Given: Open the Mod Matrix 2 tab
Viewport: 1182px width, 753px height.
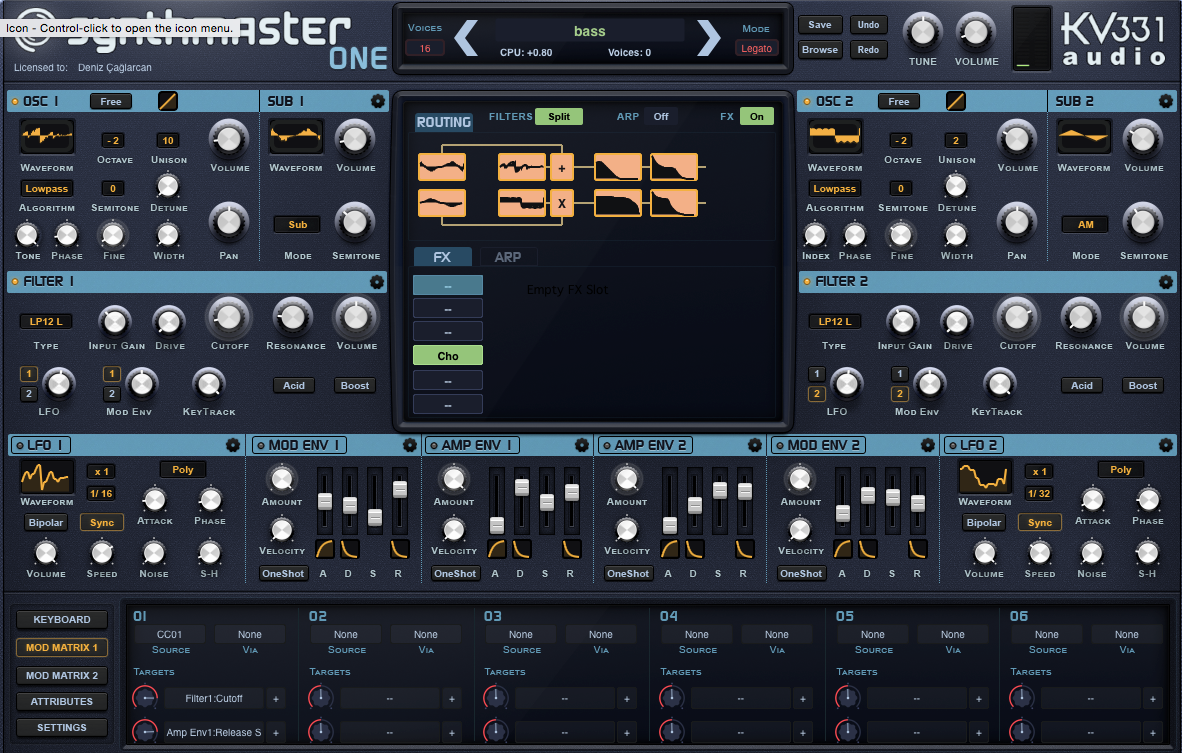Looking at the screenshot, I should click(62, 675).
